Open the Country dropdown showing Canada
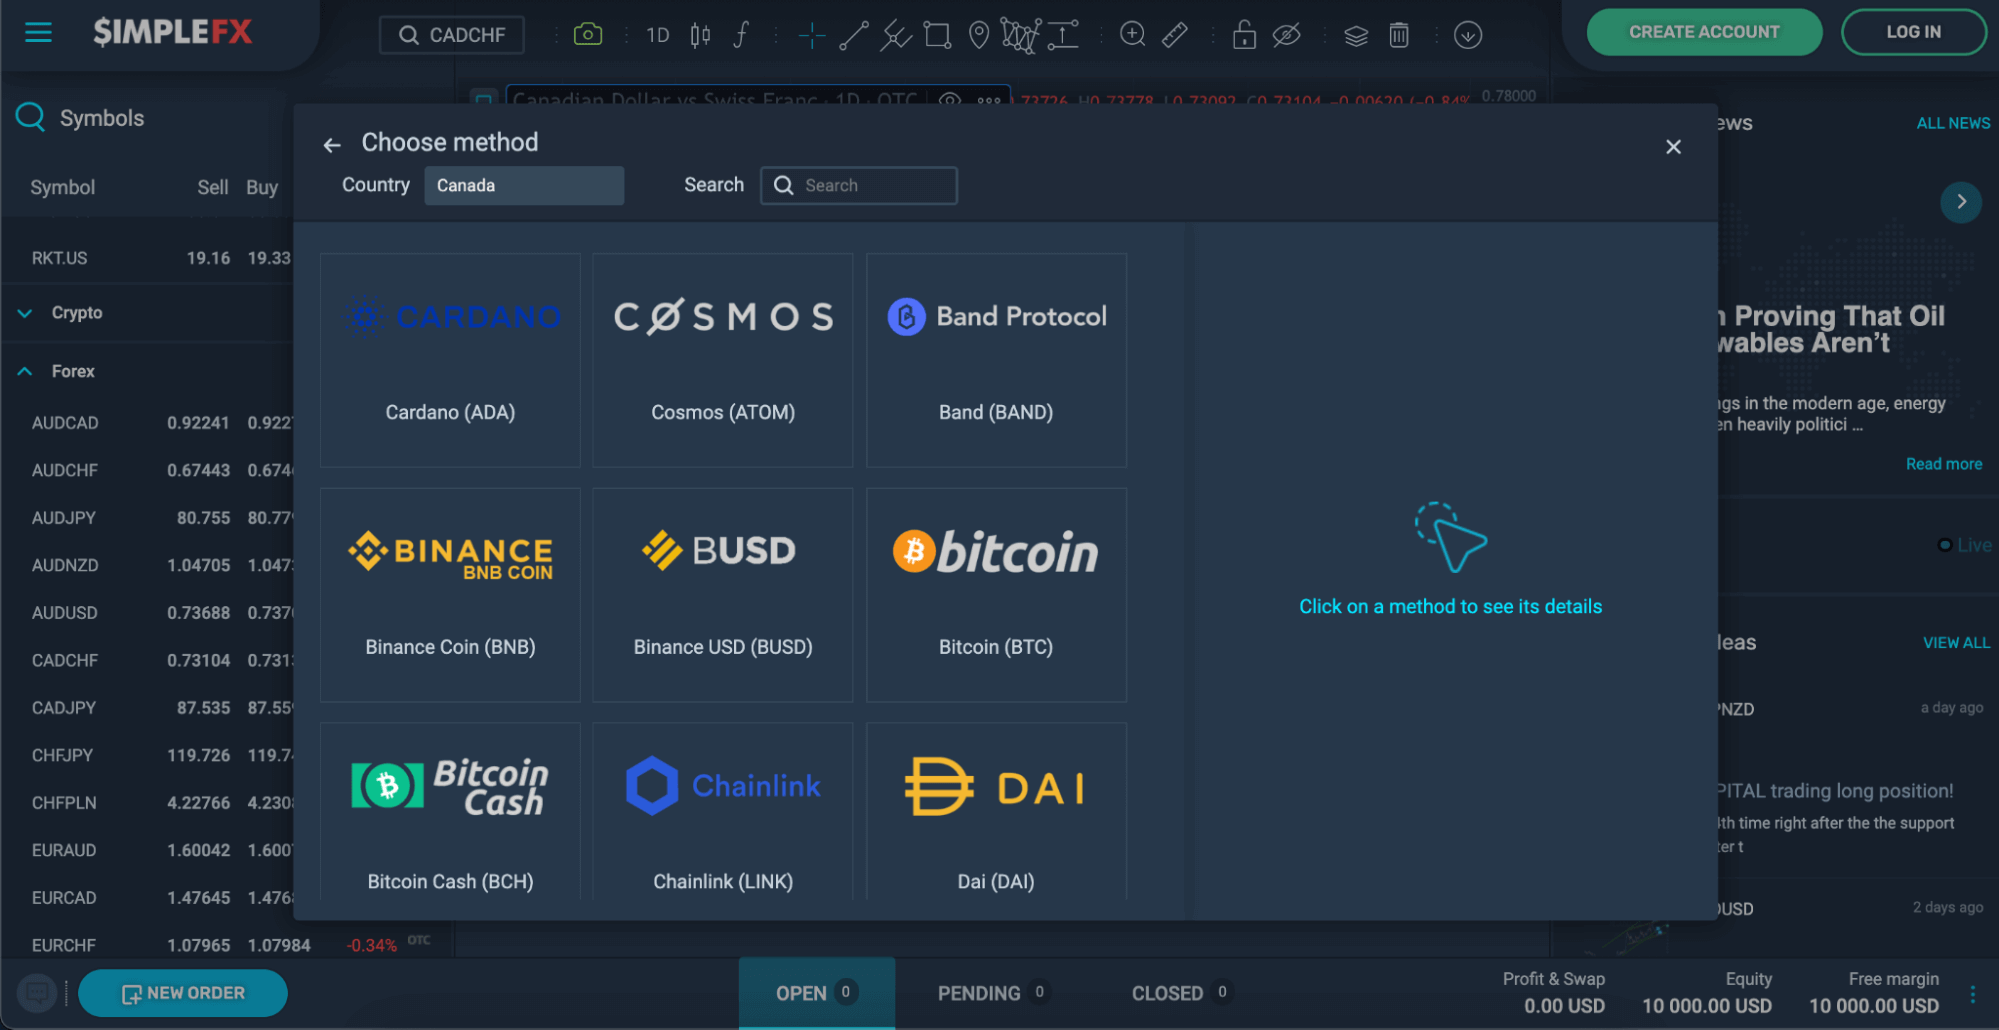 [x=524, y=186]
